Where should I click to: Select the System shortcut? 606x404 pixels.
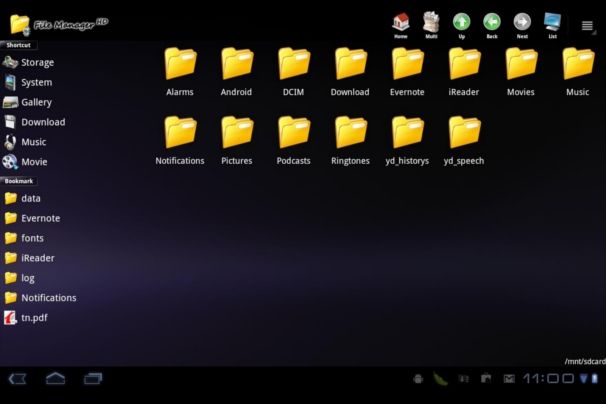(x=27, y=82)
